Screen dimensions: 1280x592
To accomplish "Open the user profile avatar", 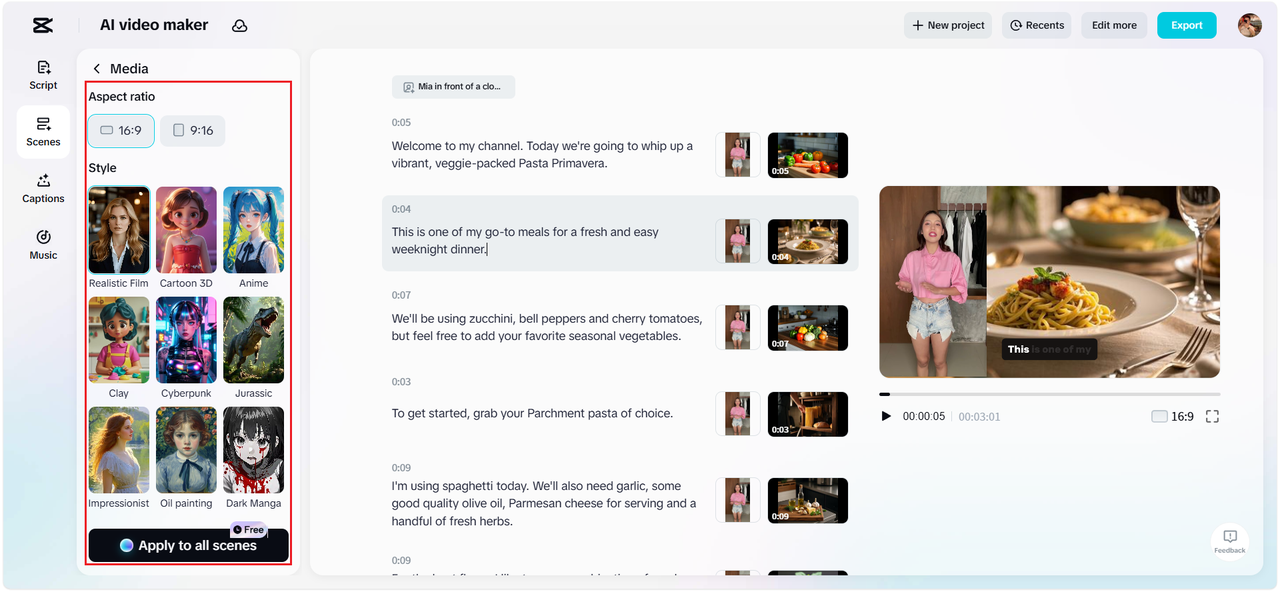I will click(x=1249, y=25).
